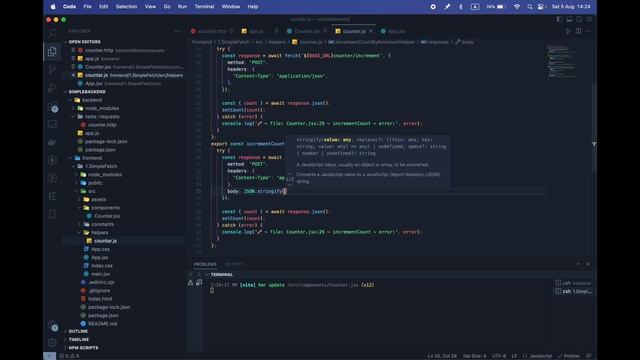Open main.jsx in the file tree

pos(100,274)
